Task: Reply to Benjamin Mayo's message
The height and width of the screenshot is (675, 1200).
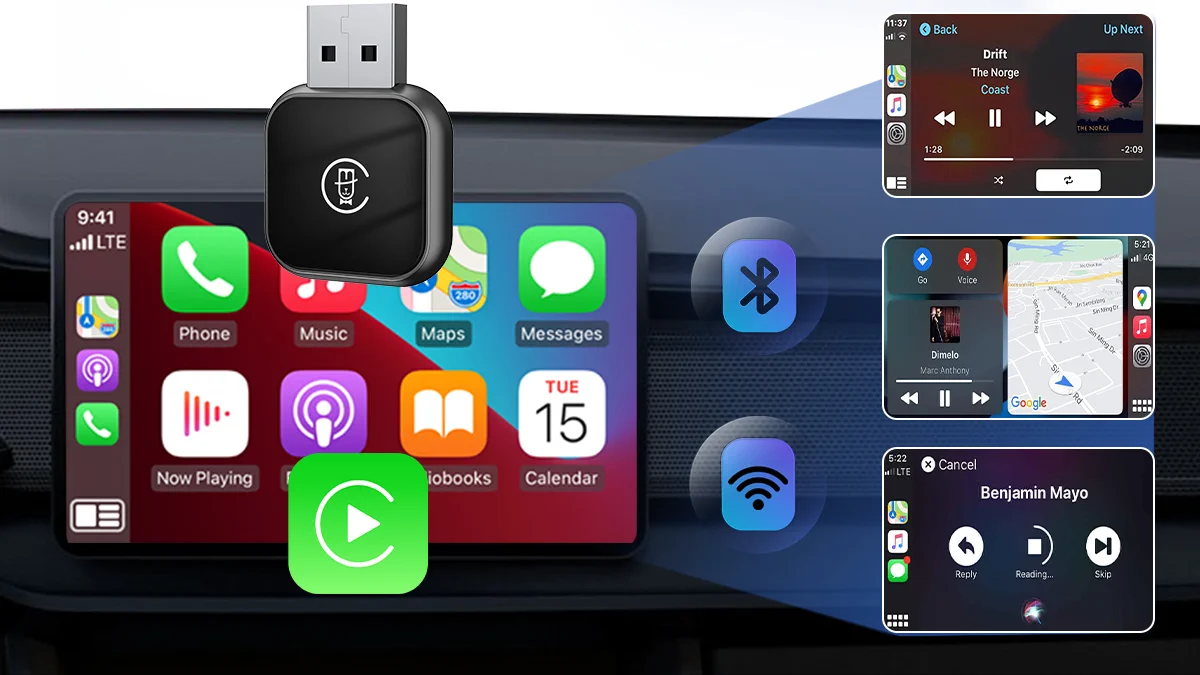Action: 965,547
